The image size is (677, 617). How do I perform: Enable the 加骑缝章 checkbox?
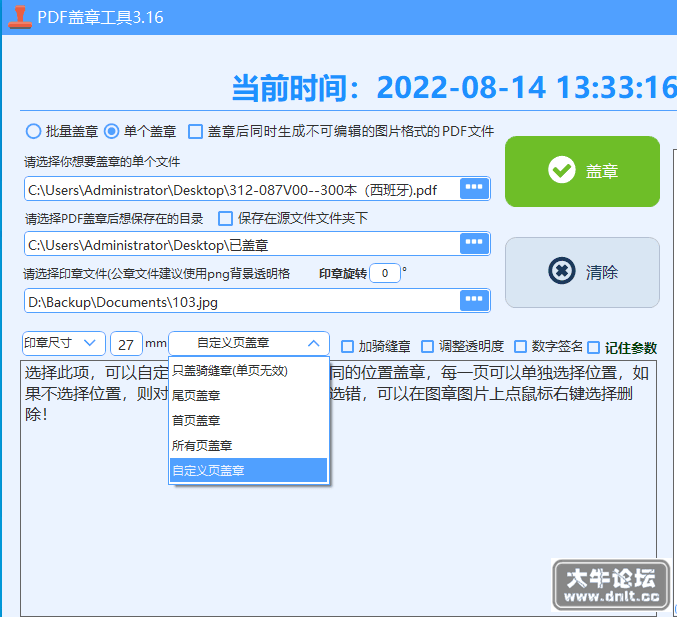[x=348, y=347]
